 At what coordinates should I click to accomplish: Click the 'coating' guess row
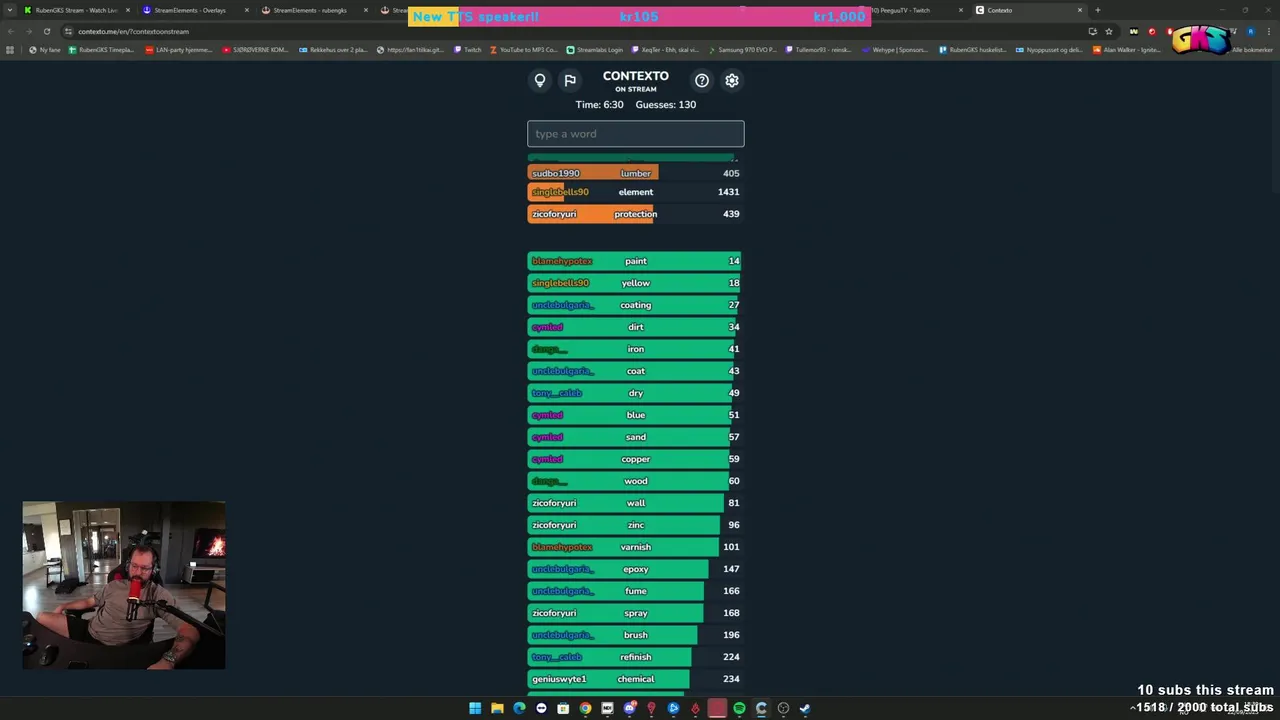pos(636,305)
